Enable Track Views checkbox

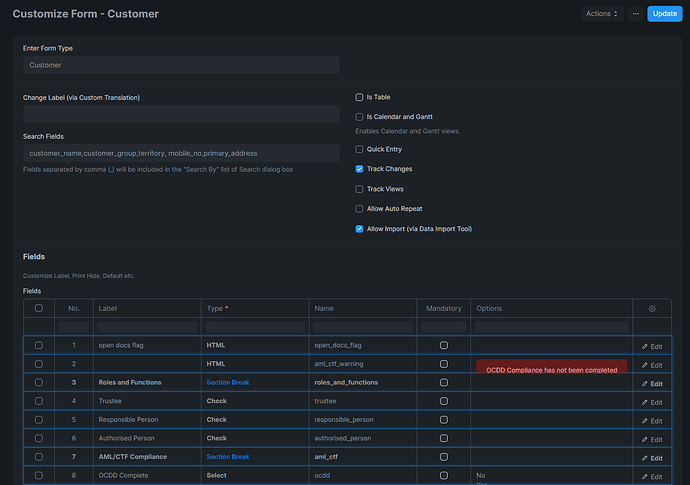pos(359,189)
